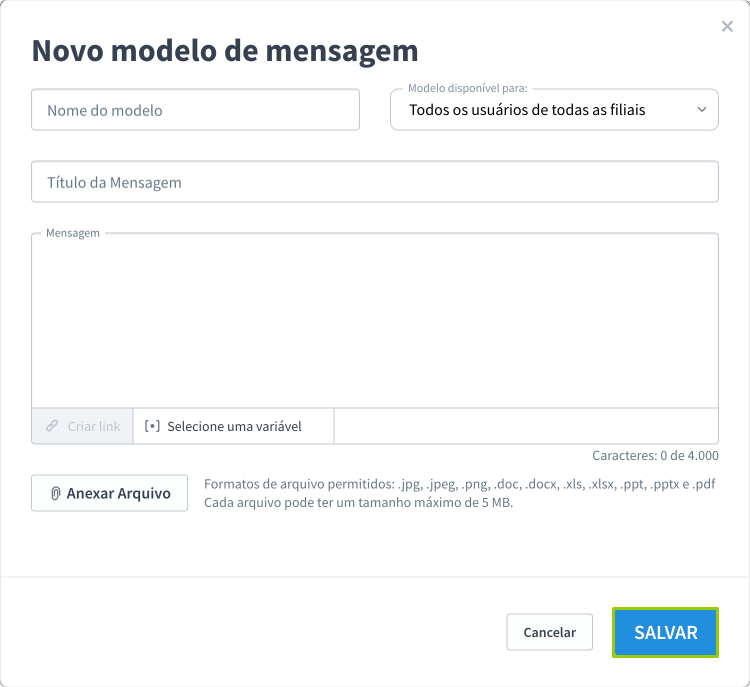Screen dimensions: 750x687
Task: Expand the dropdown chevron arrow
Action: point(701,109)
